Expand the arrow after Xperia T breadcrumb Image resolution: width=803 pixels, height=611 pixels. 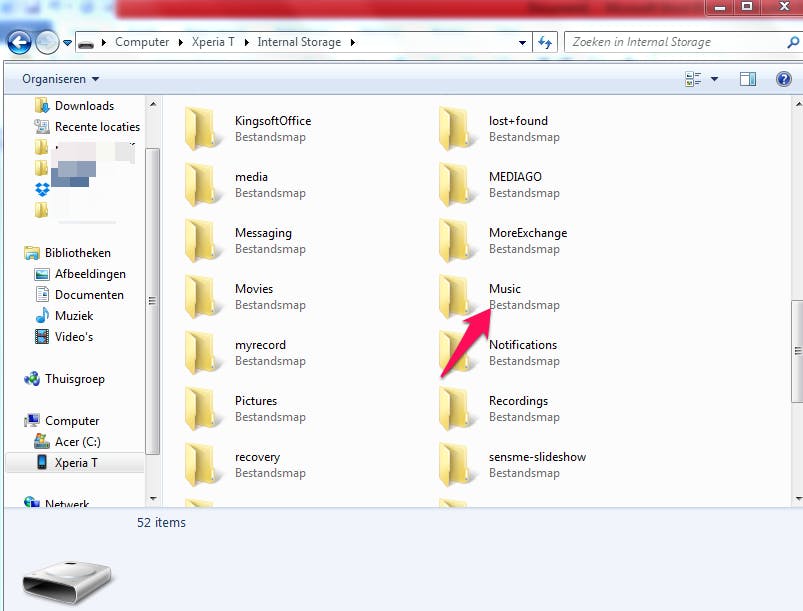[x=246, y=43]
